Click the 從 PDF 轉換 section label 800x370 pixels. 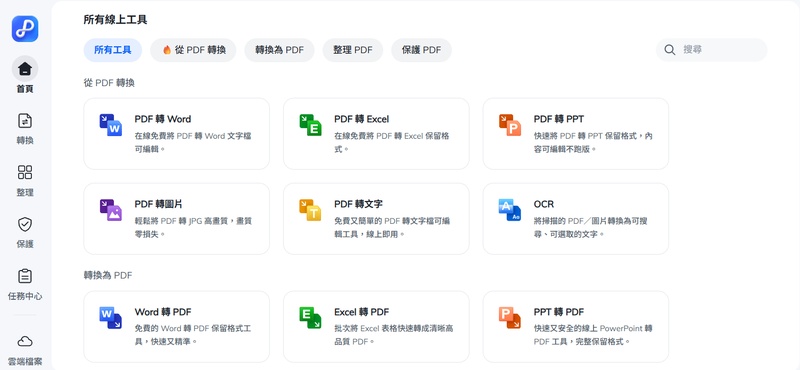click(x=109, y=83)
